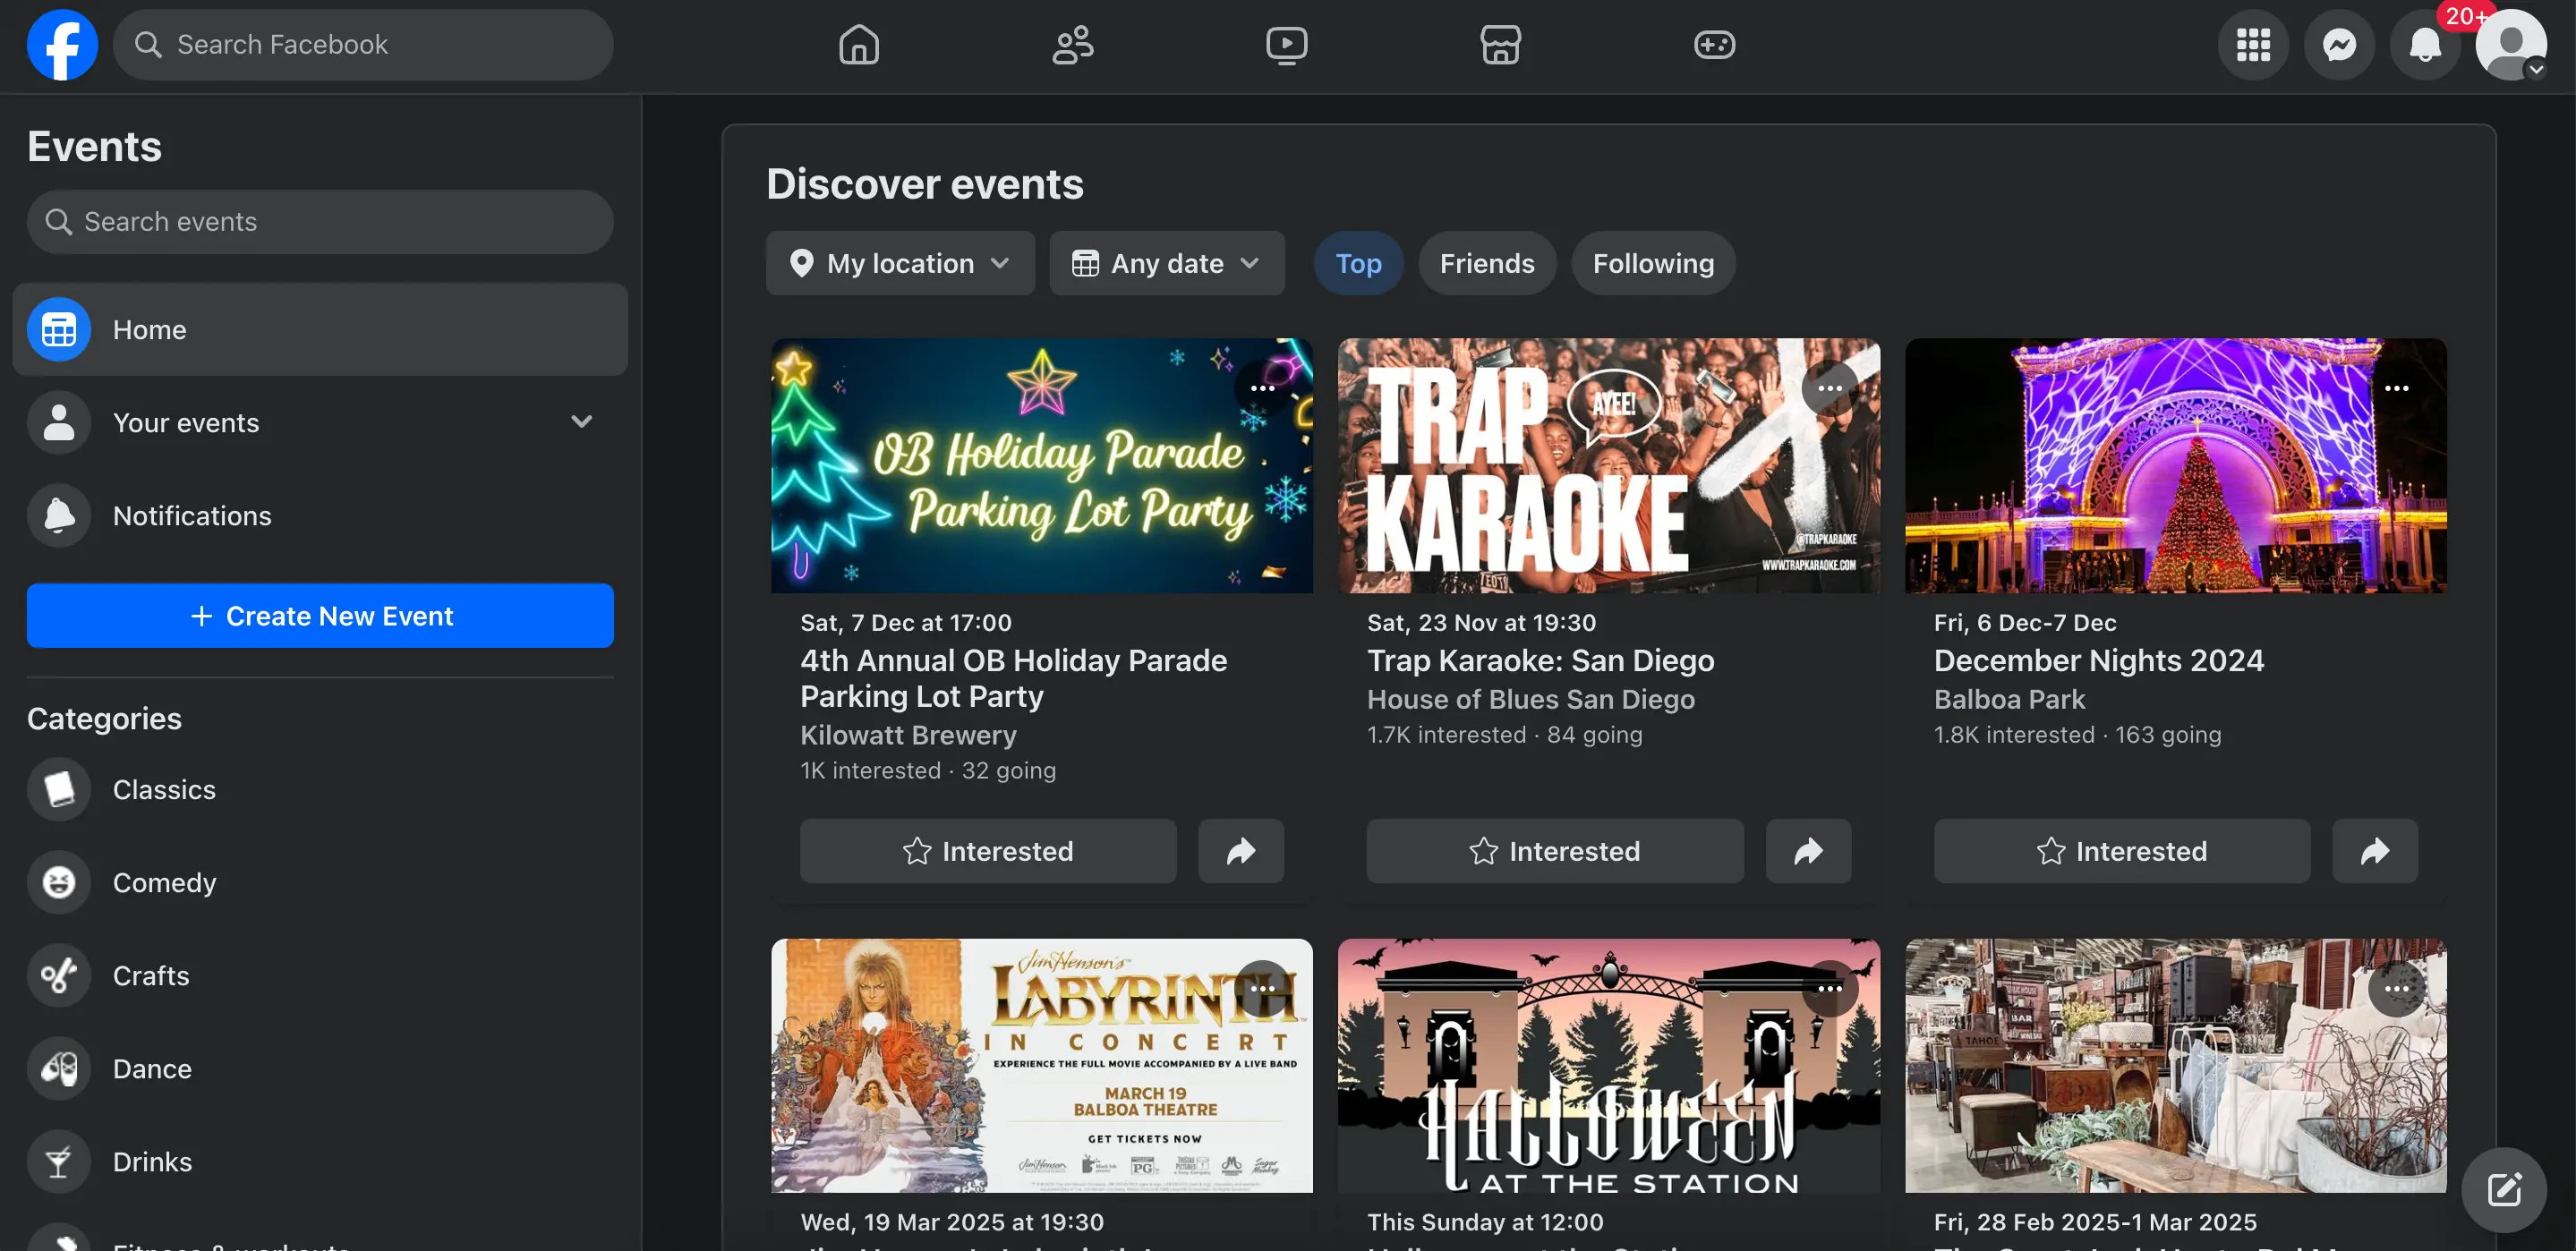Open the My location filter dropdown

(899, 263)
